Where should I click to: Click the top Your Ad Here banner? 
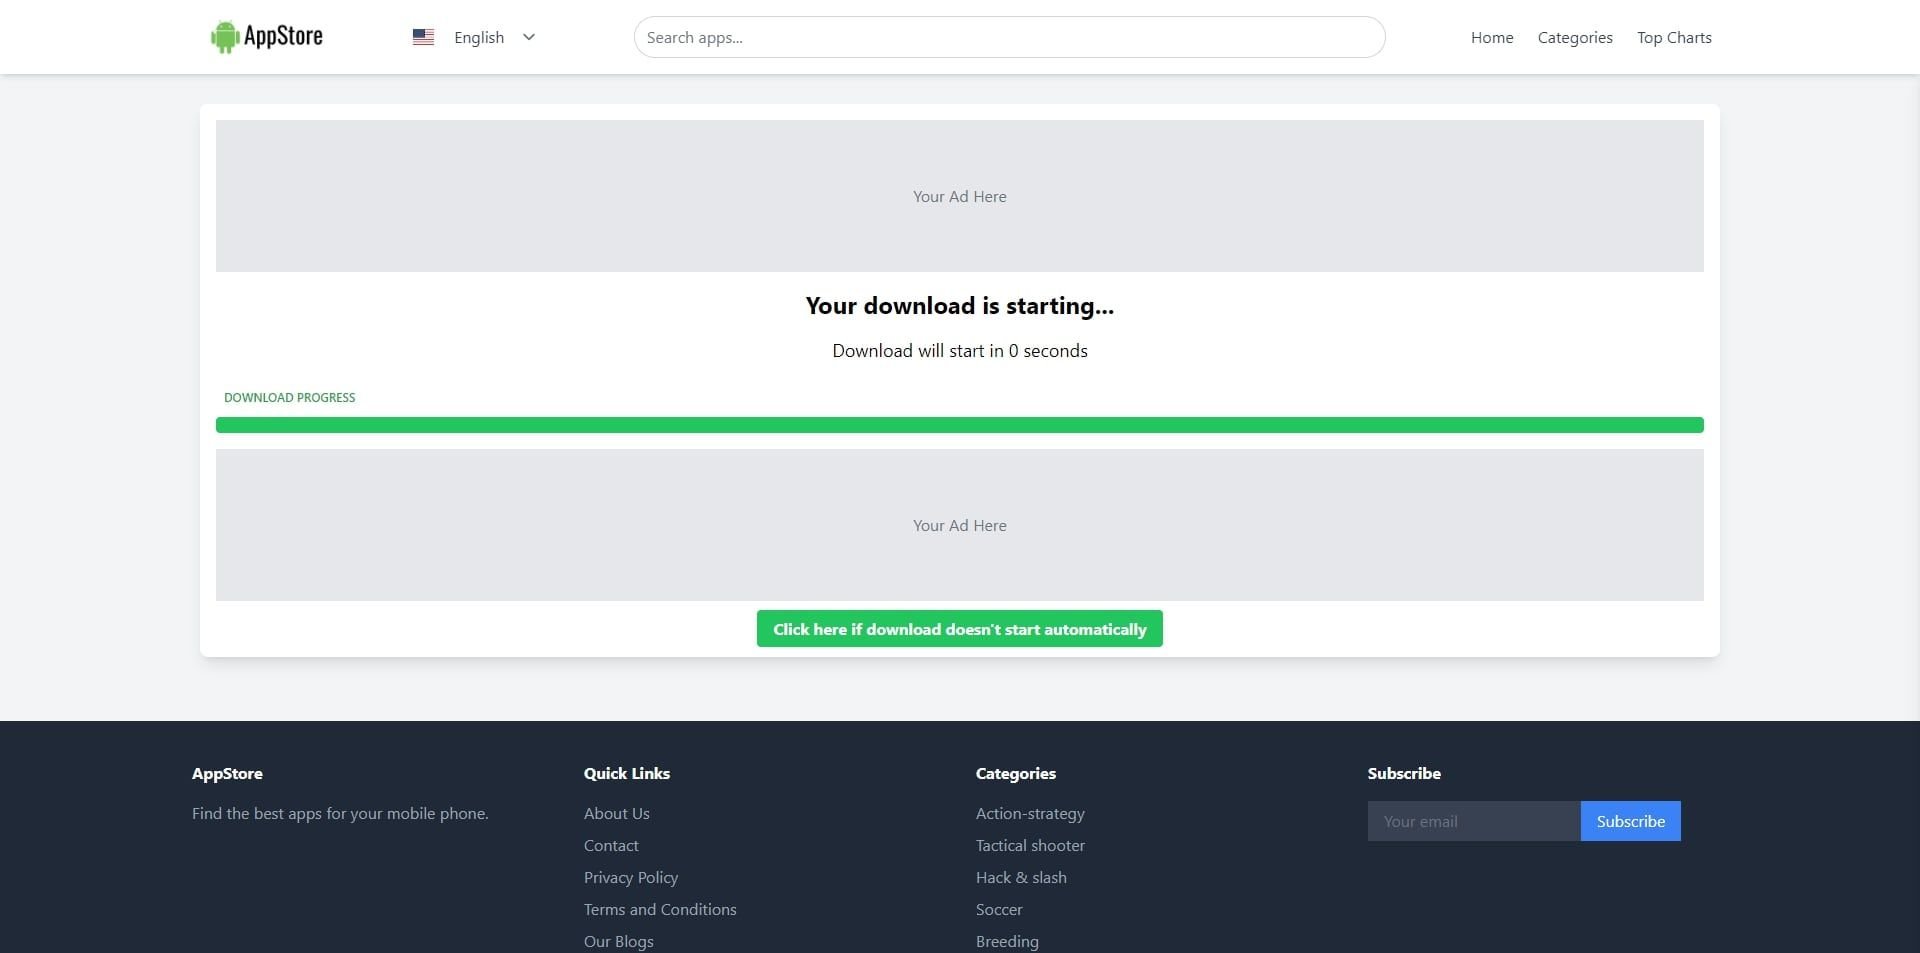click(x=959, y=196)
